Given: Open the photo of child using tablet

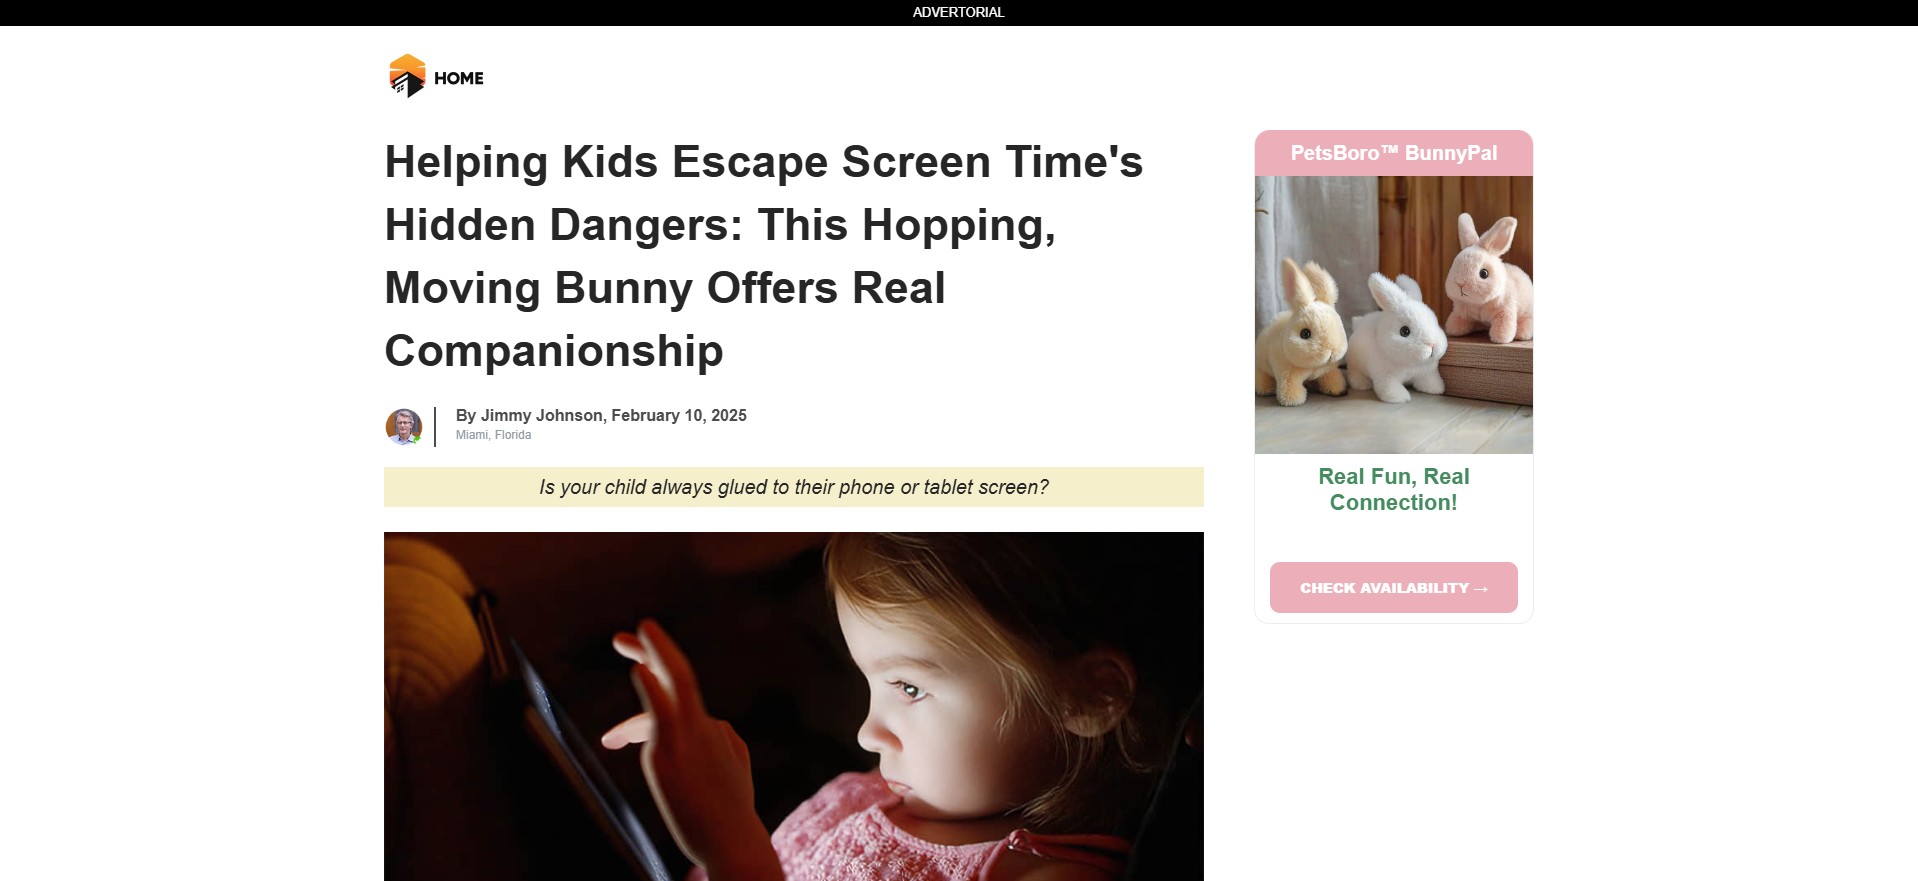Looking at the screenshot, I should [793, 706].
